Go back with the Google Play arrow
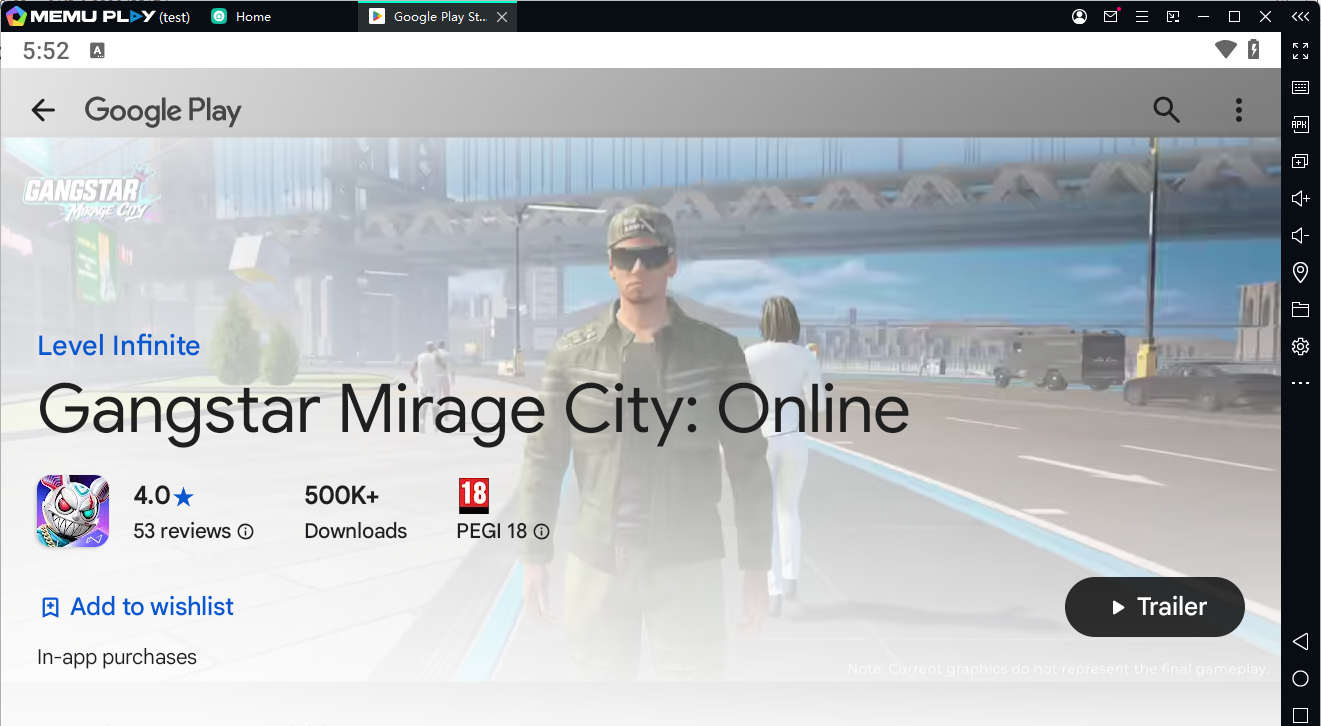 (x=43, y=110)
